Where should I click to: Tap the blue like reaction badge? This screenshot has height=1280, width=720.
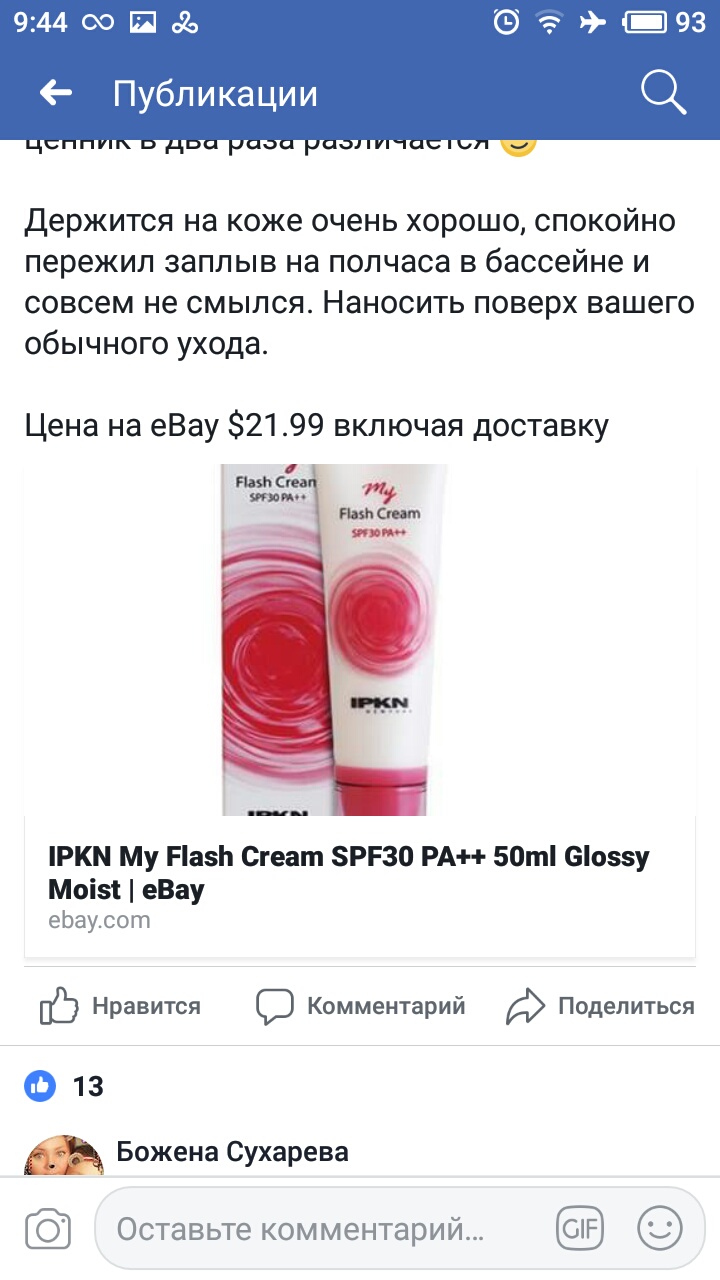(x=40, y=1086)
